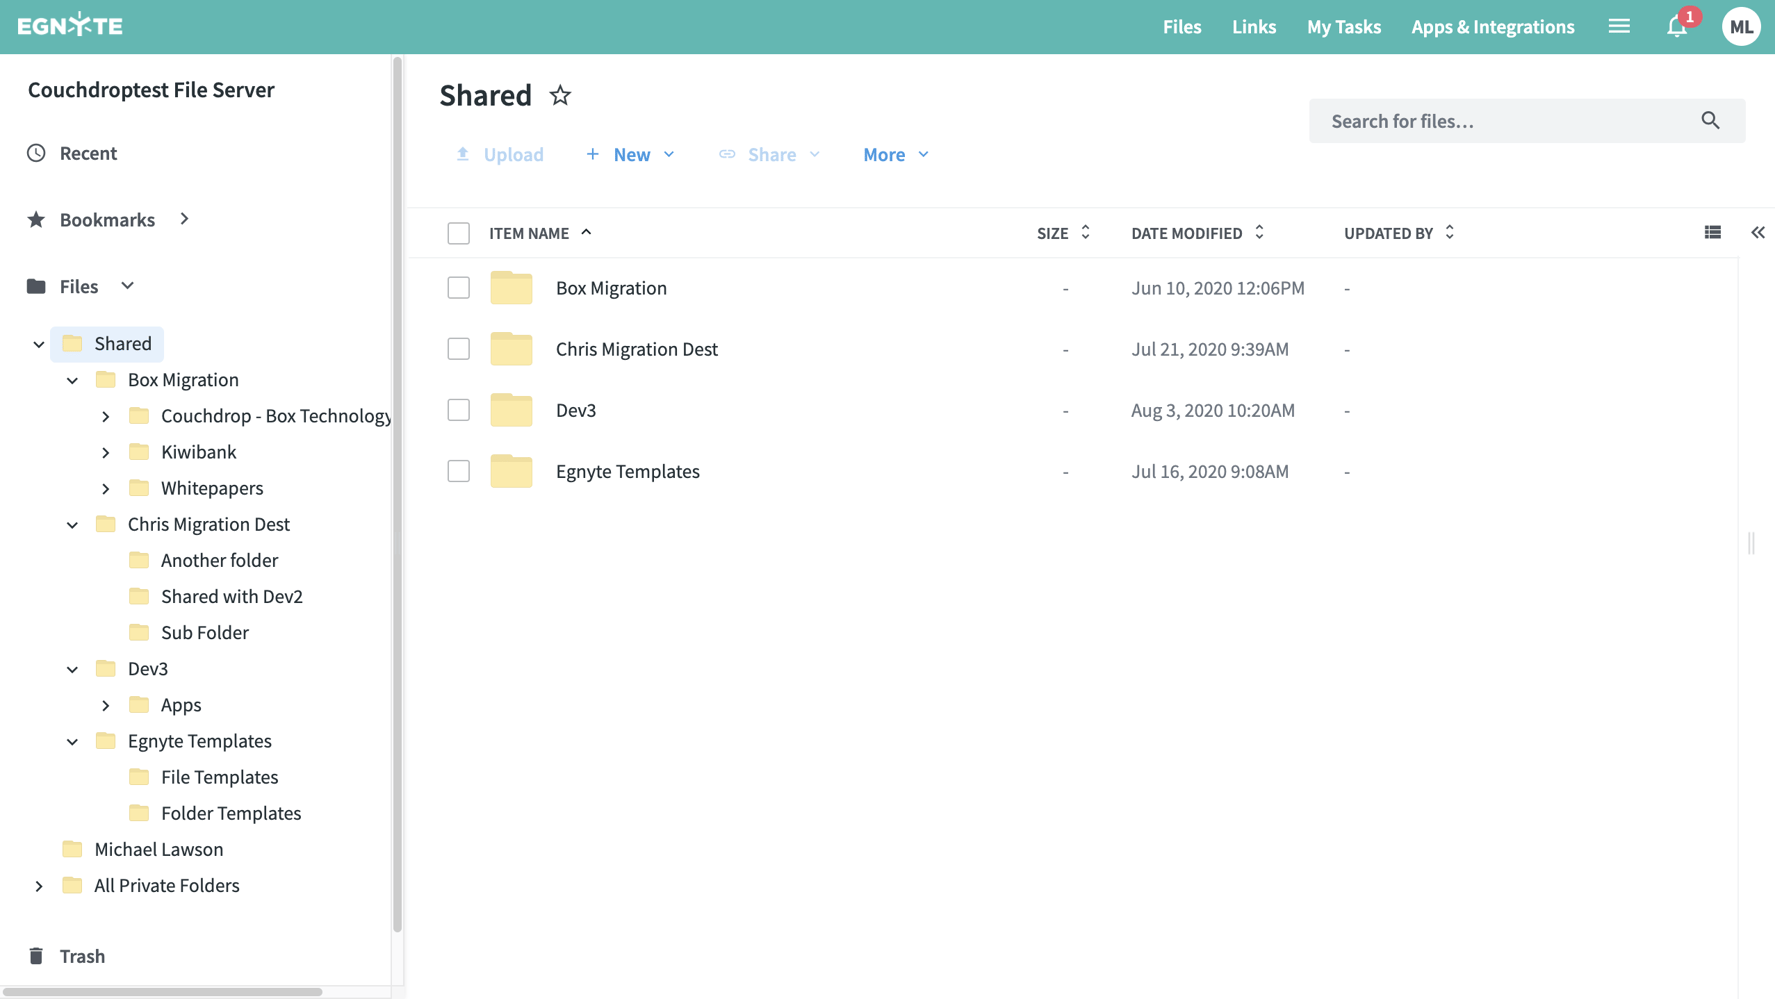Open notifications via the bell icon

1675,27
